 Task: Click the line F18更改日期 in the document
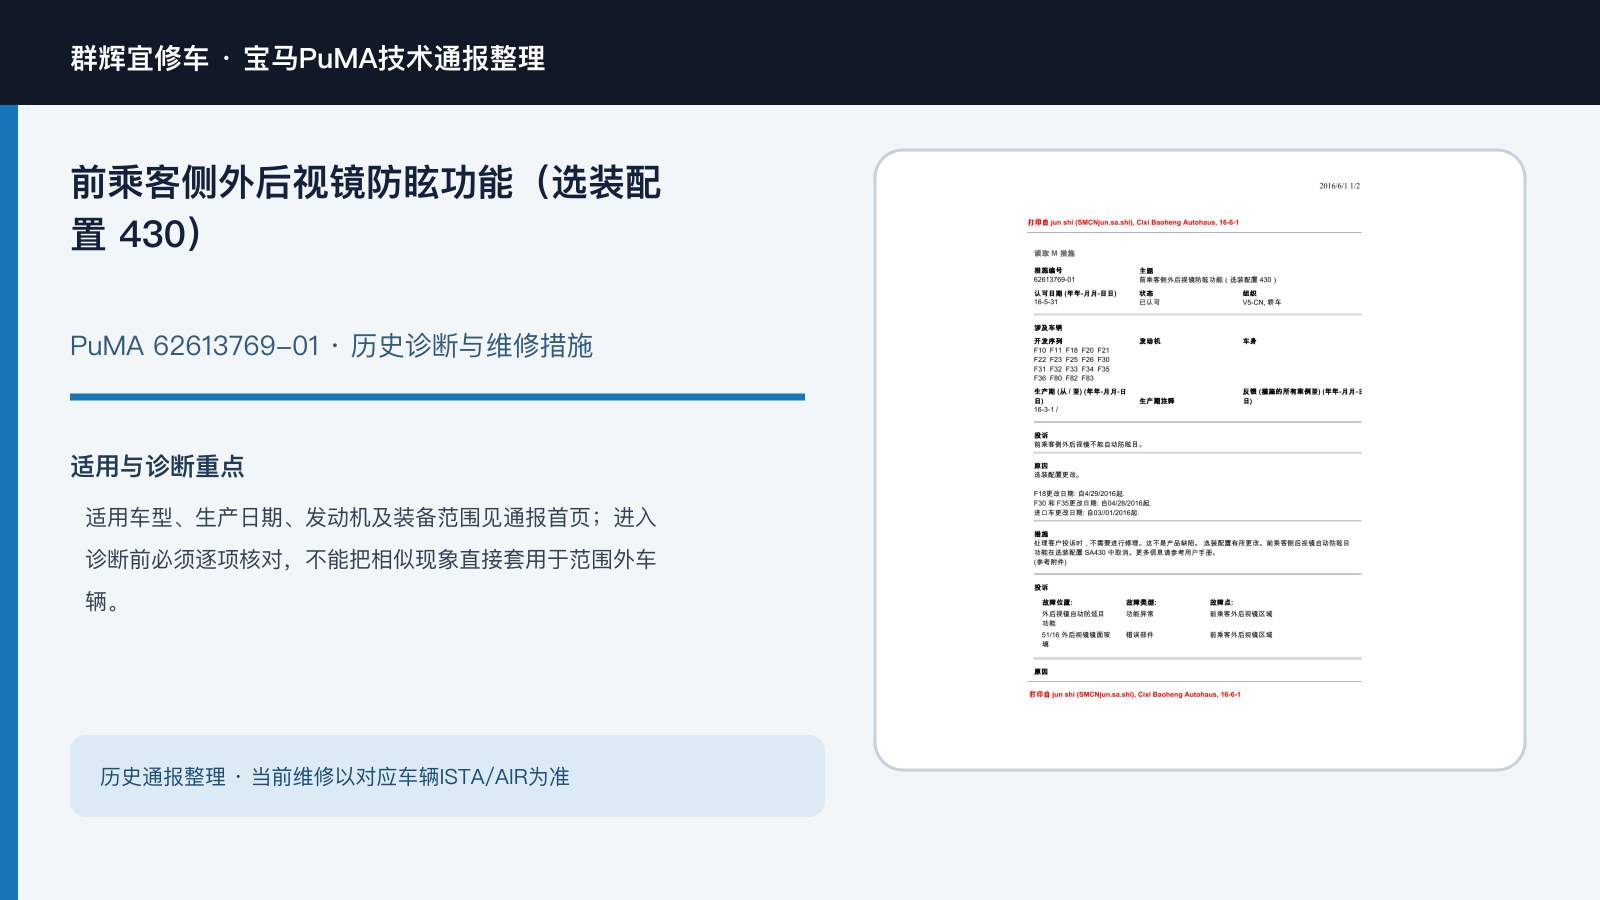tap(1079, 494)
